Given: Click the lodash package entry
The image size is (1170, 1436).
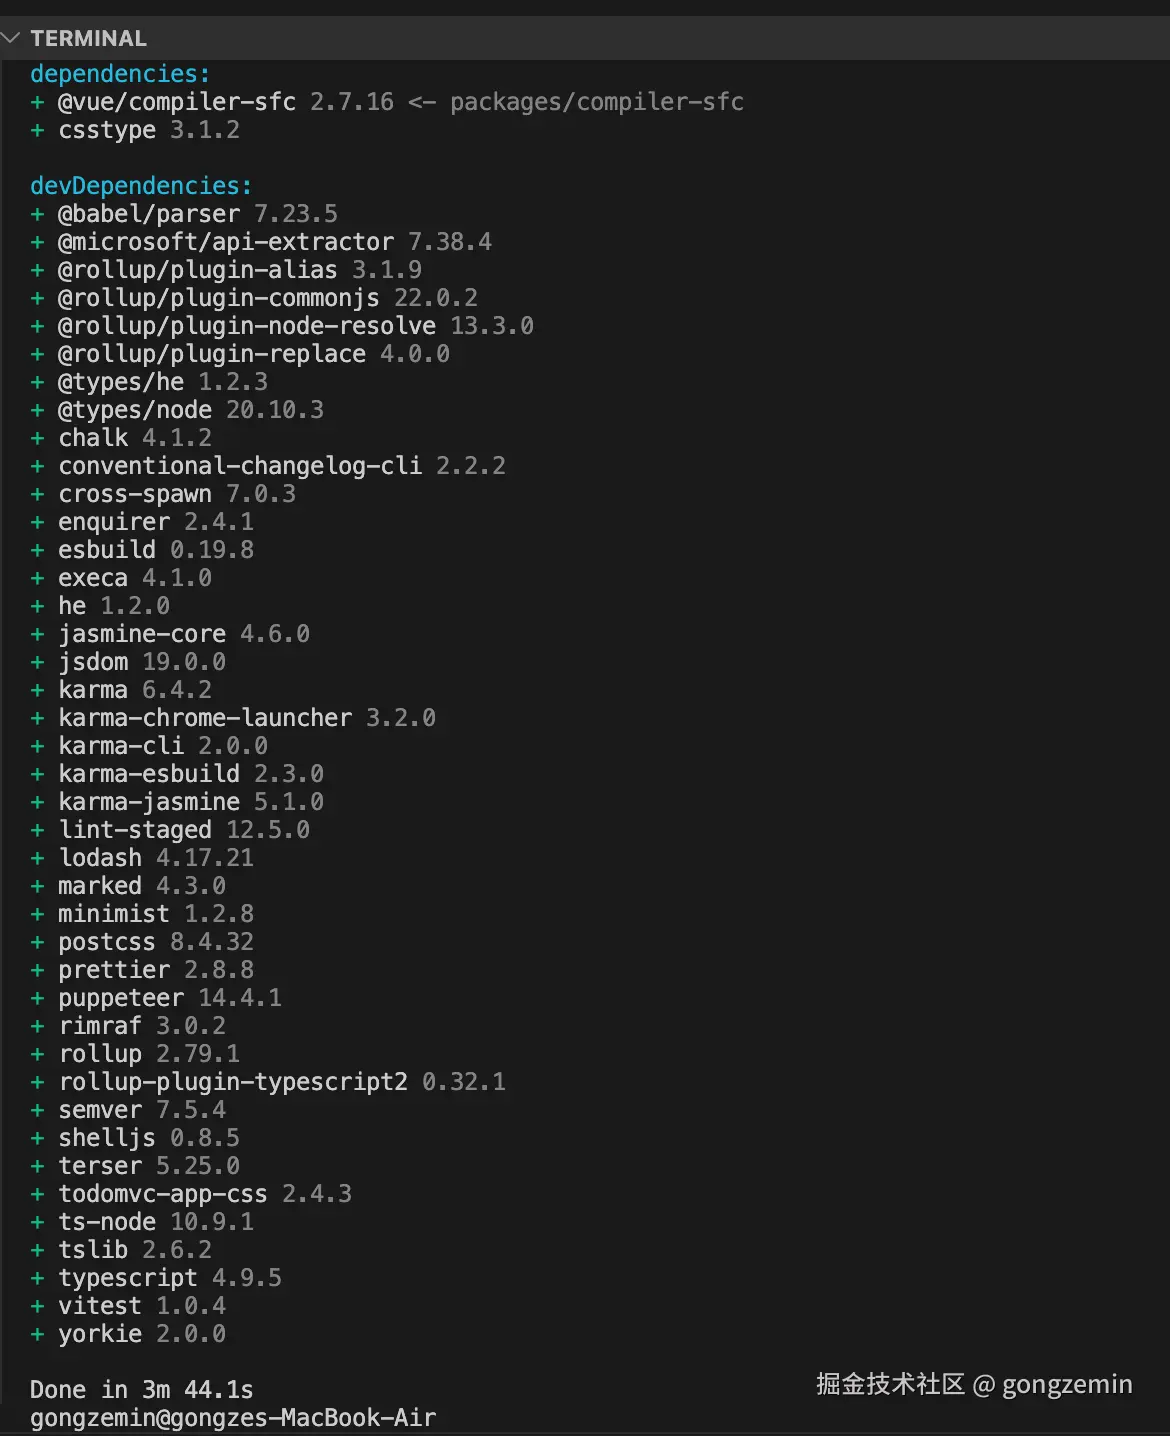Looking at the screenshot, I should pyautogui.click(x=100, y=858).
